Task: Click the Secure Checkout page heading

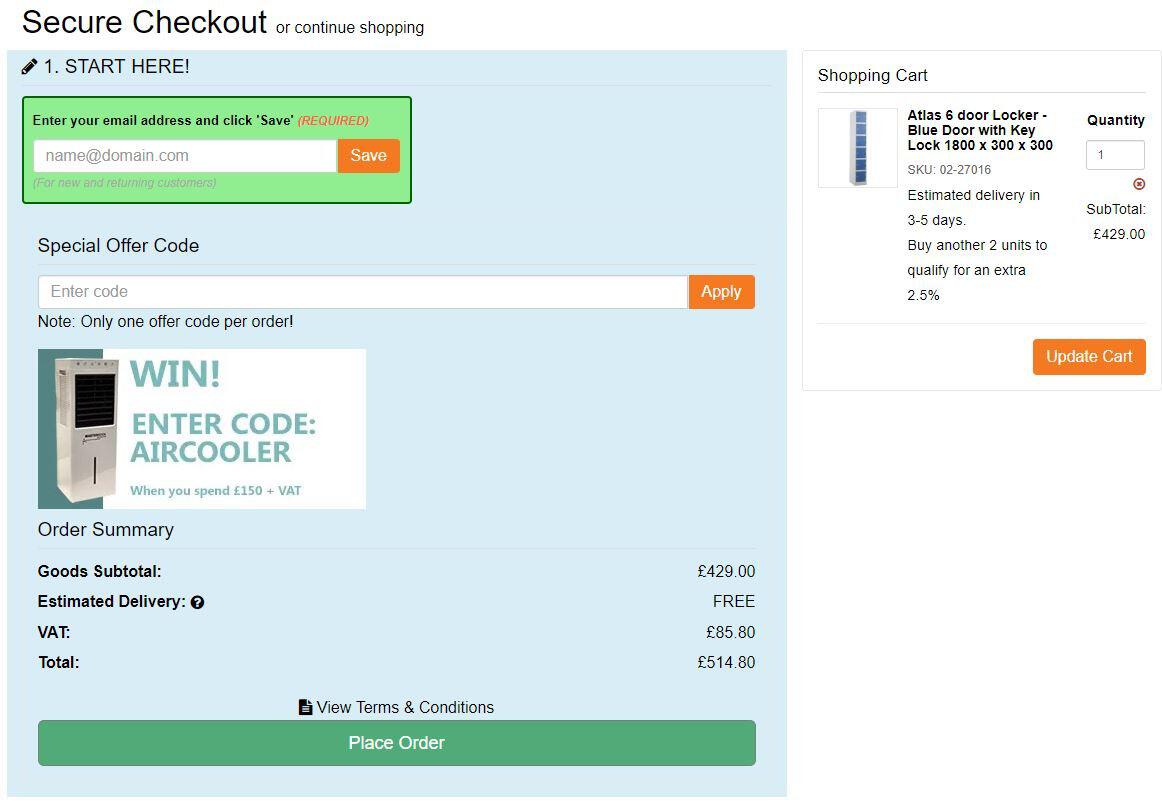Action: click(x=143, y=22)
